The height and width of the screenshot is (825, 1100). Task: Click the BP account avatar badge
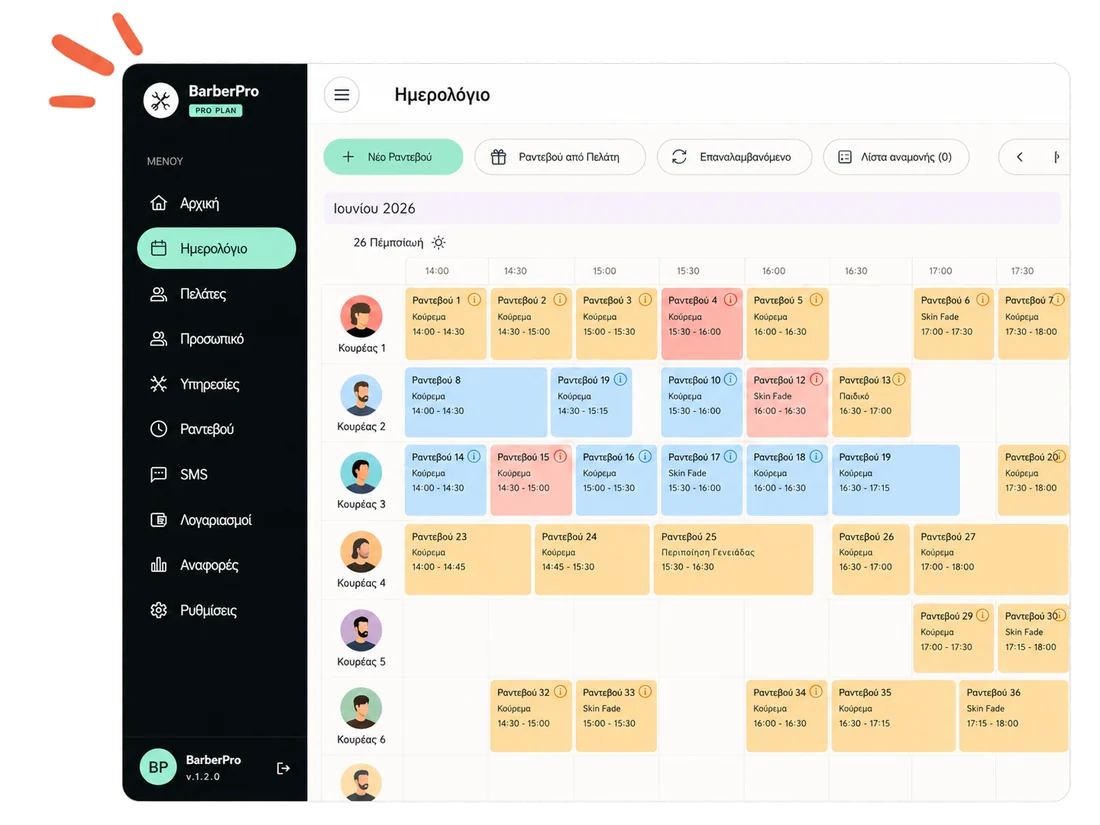tap(158, 767)
